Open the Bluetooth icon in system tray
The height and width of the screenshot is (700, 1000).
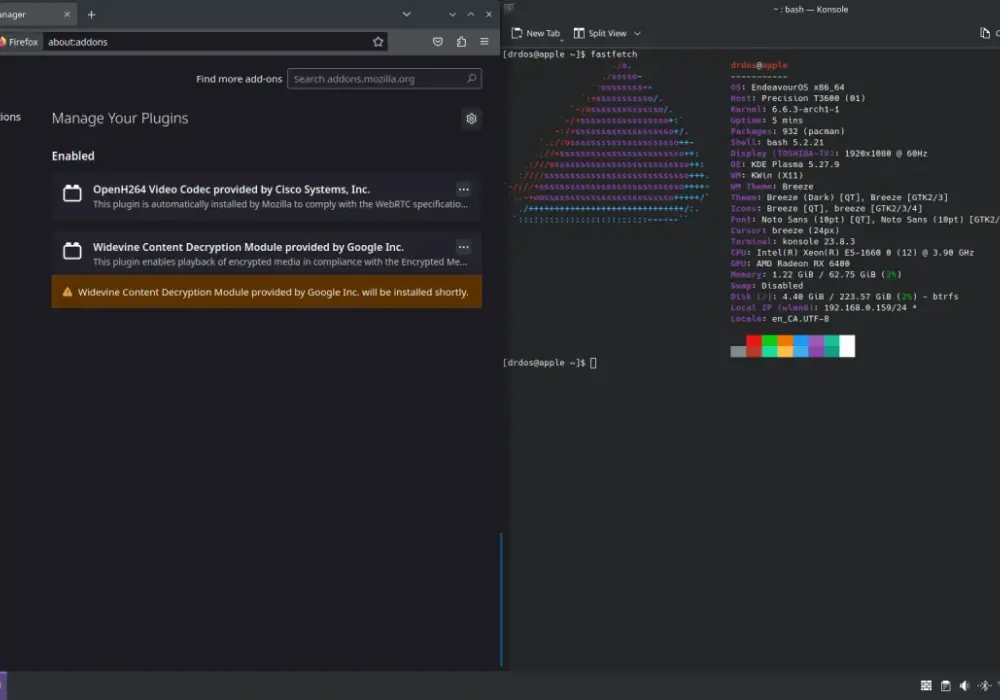[x=984, y=686]
